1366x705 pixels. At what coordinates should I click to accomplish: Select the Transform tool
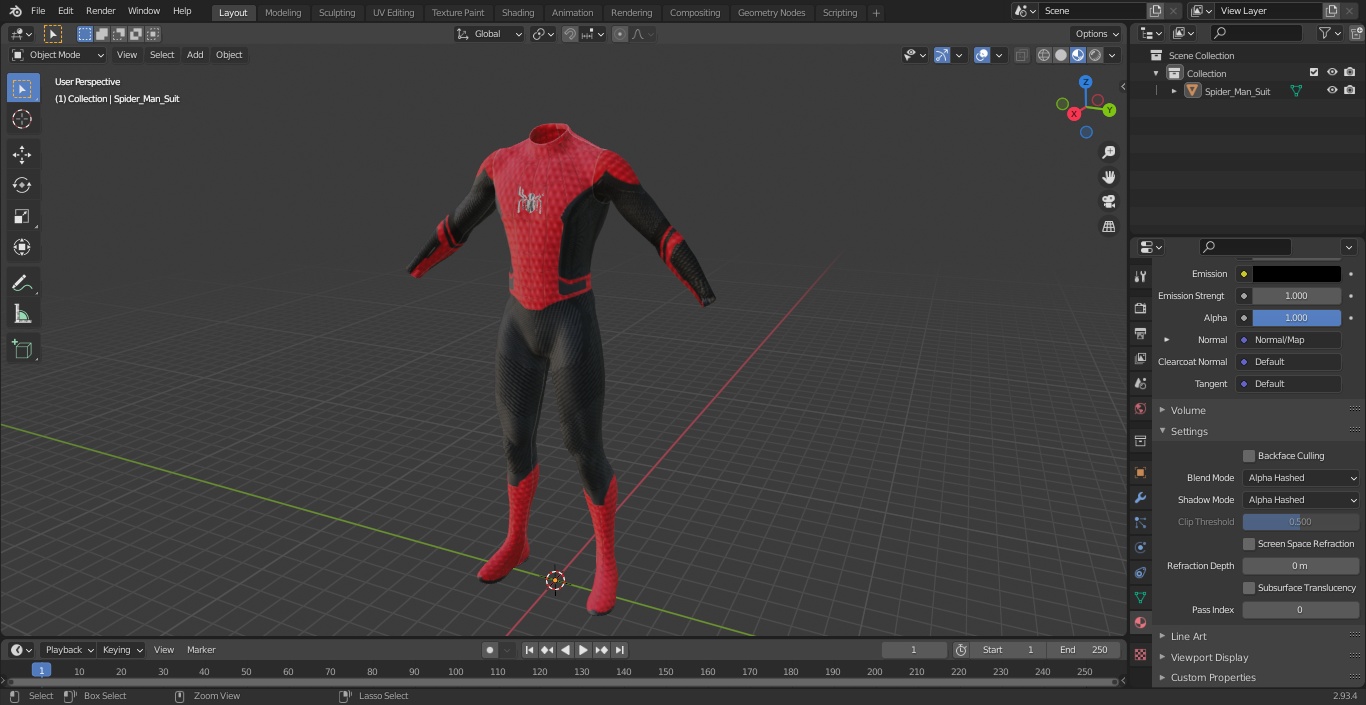click(22, 247)
